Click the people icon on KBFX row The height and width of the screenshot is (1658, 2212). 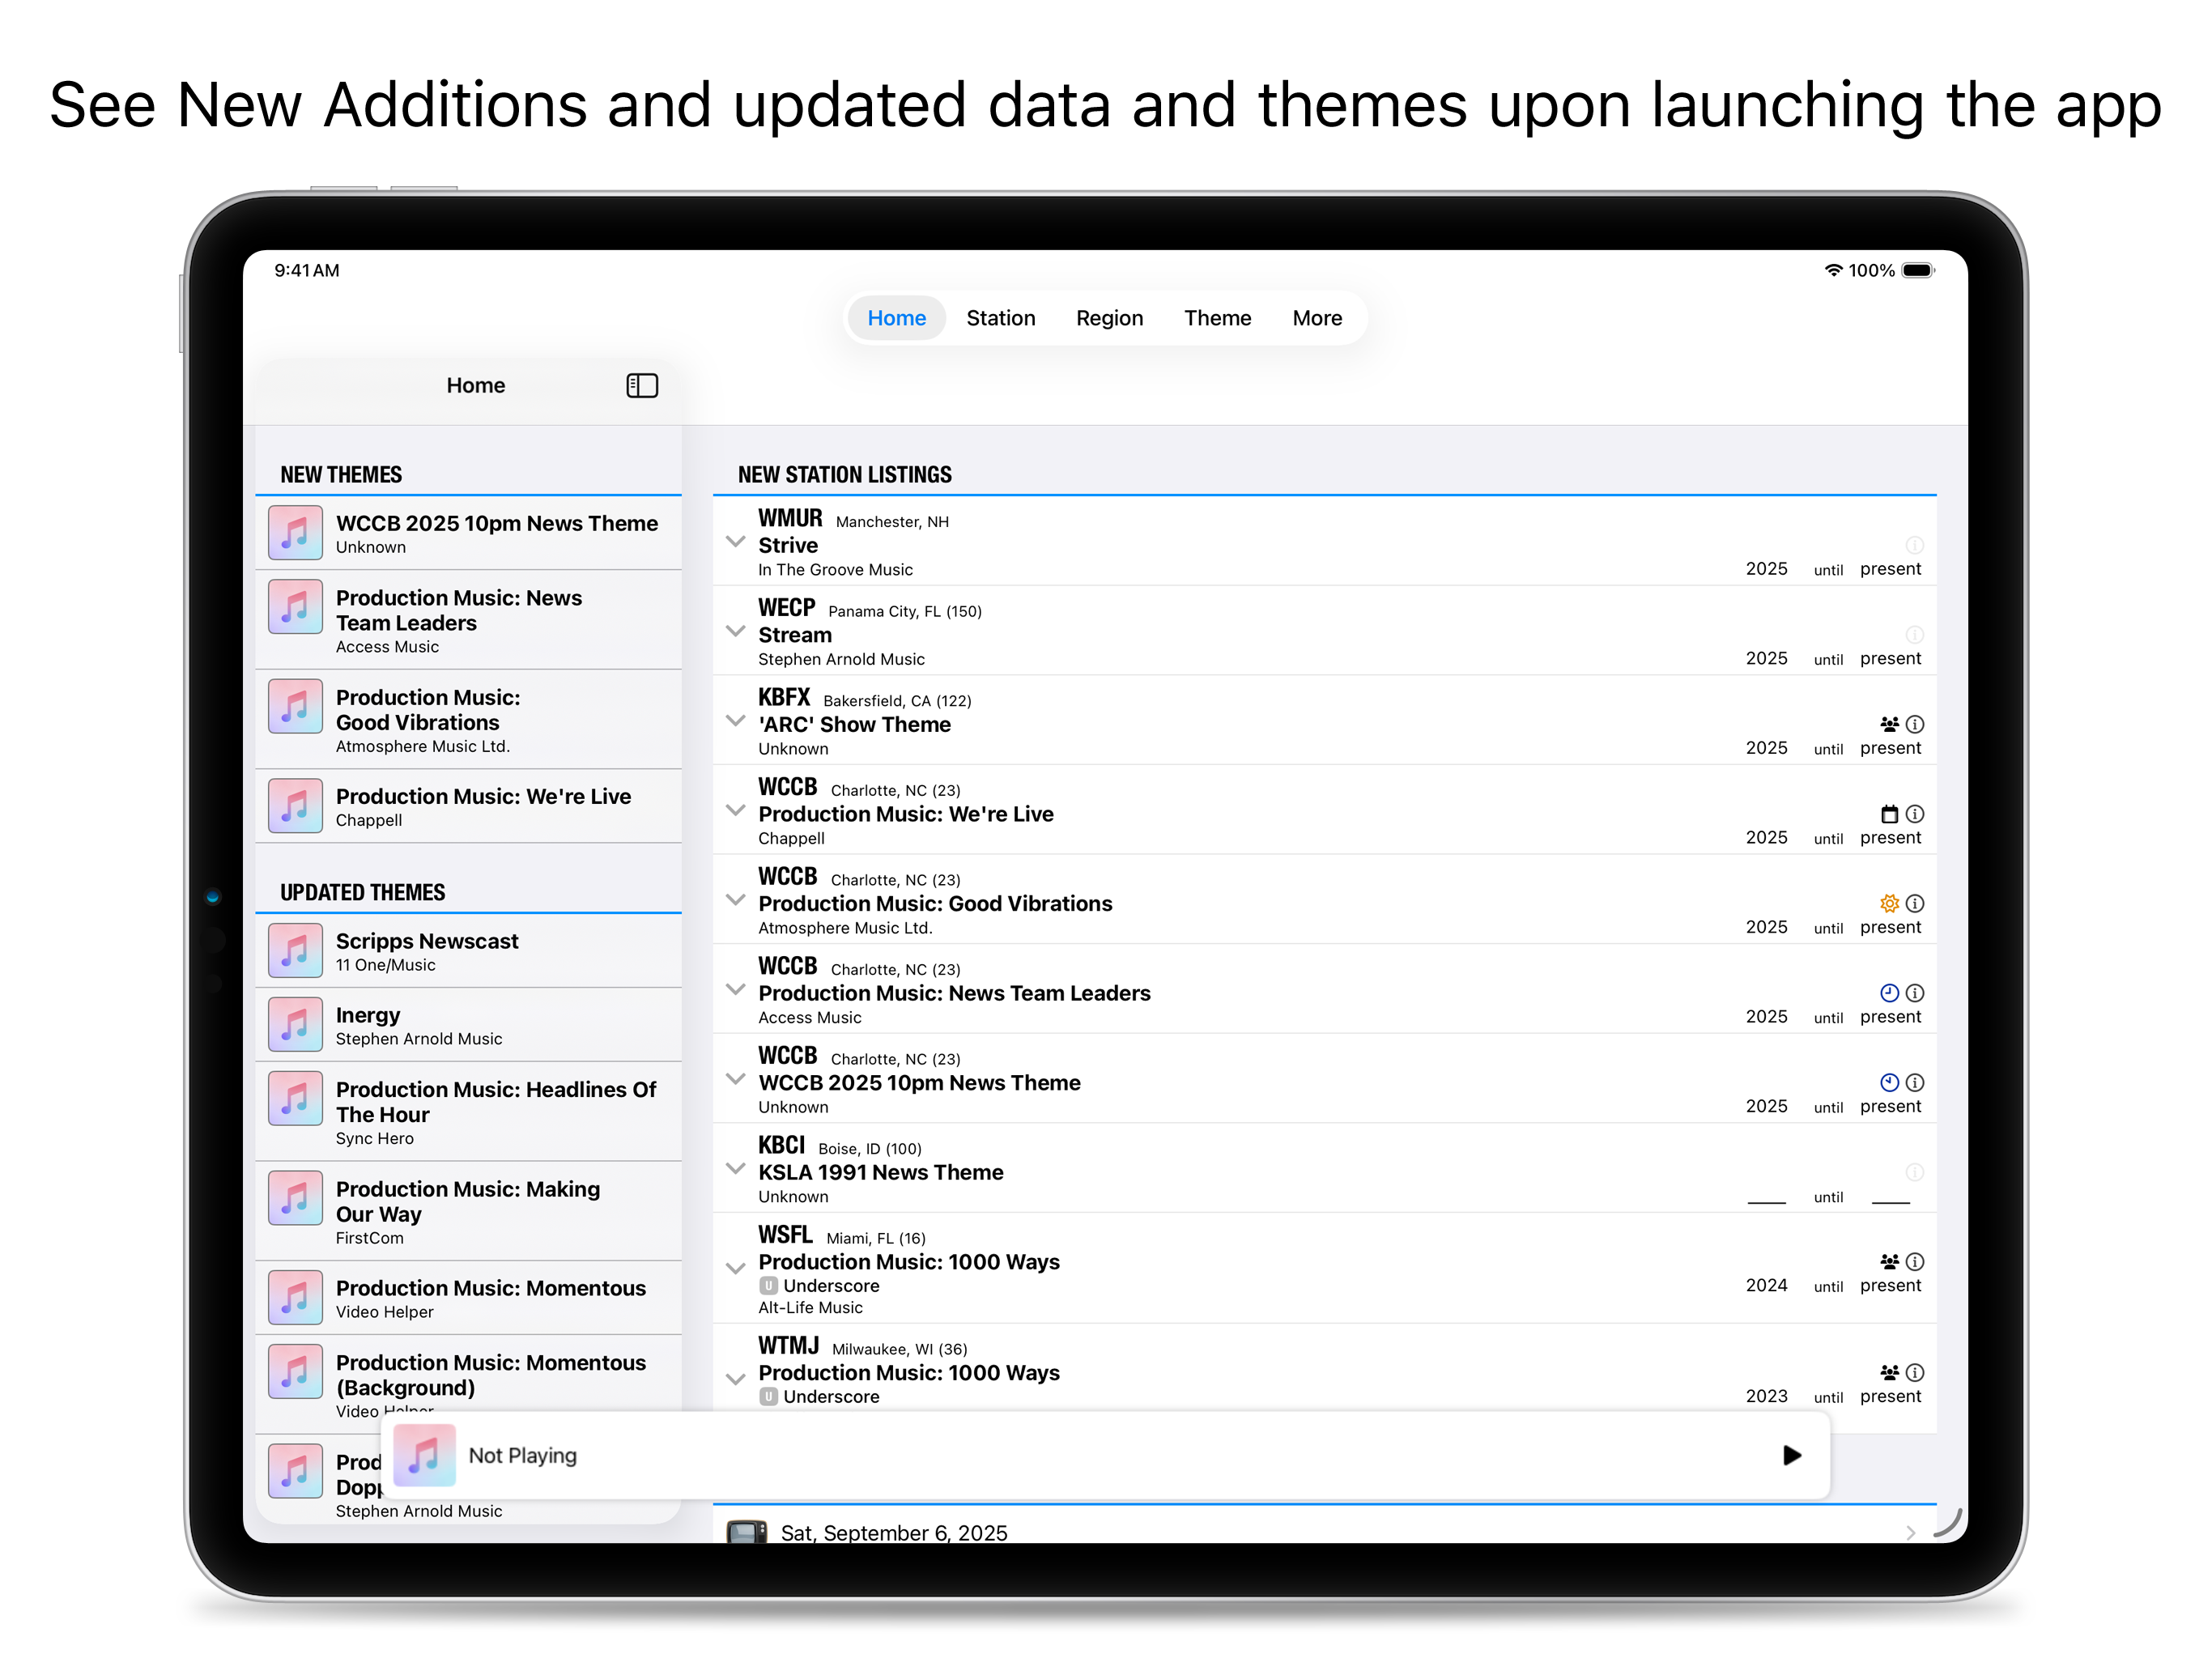point(1889,724)
